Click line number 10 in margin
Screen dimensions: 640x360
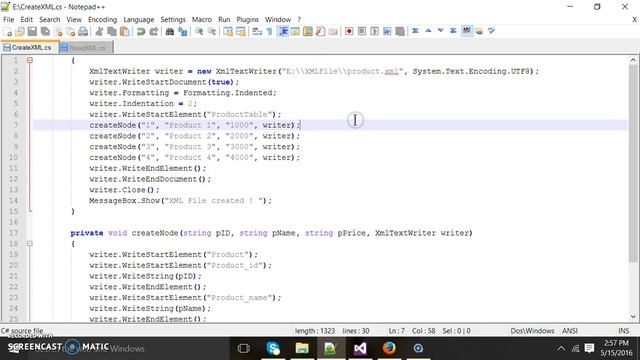13,158
